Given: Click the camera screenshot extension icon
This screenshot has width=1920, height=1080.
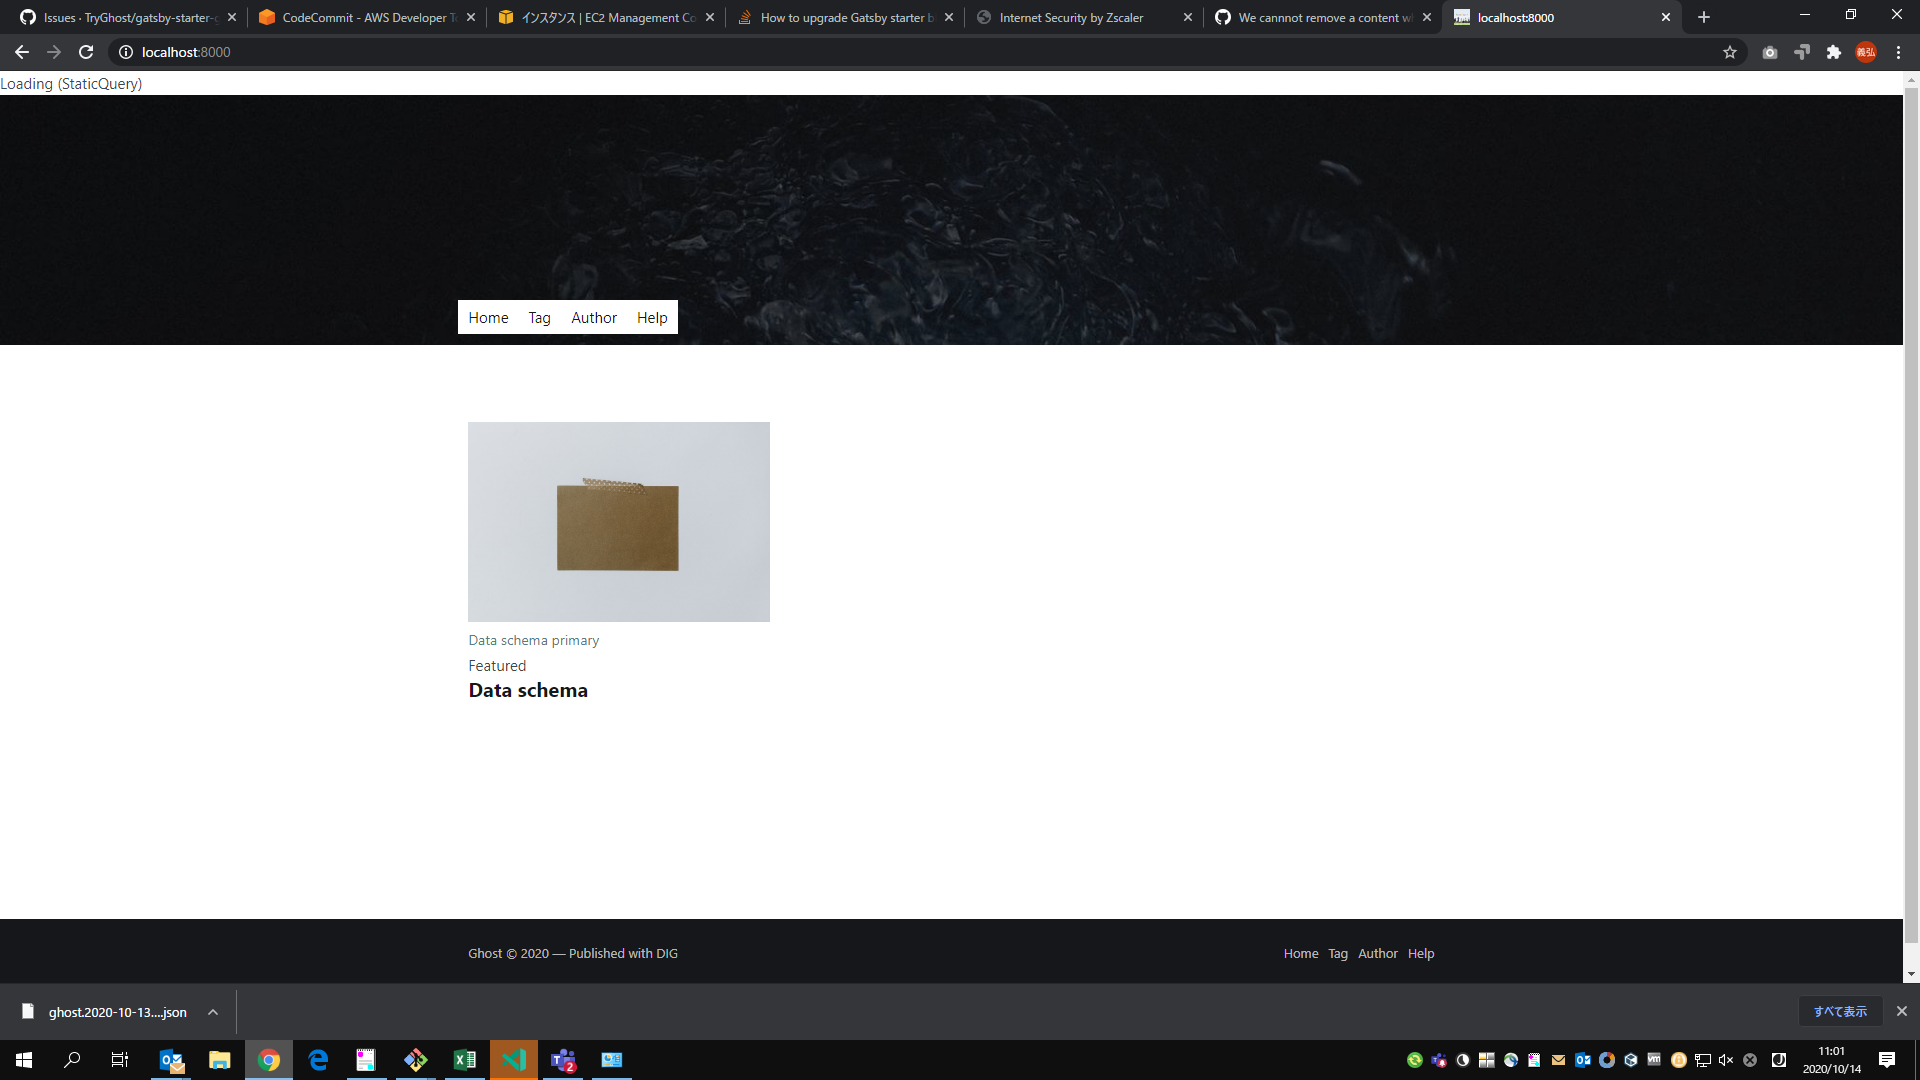Looking at the screenshot, I should point(1769,52).
